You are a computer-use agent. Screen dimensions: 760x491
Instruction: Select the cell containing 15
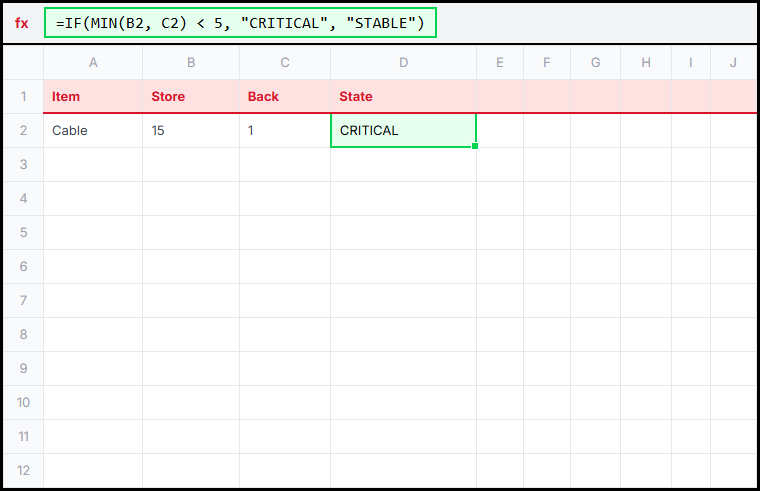click(191, 130)
